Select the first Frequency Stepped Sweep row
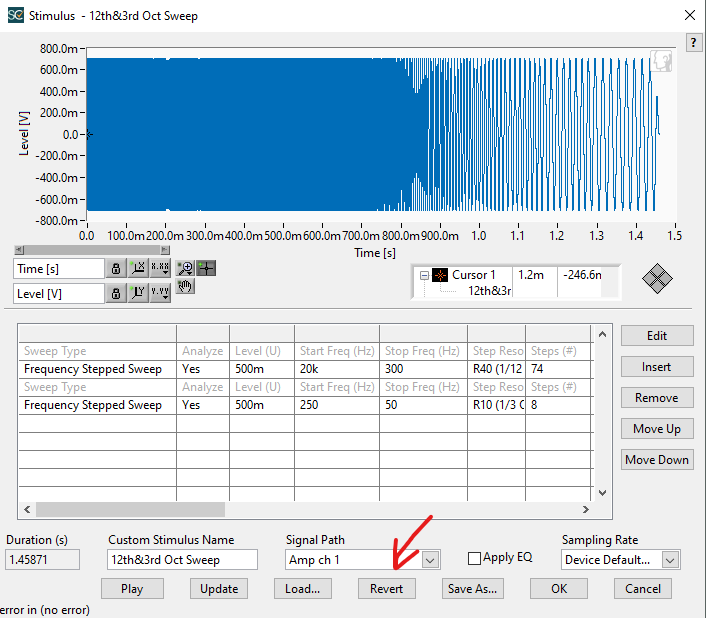This screenshot has height=618, width=706. tap(93, 369)
